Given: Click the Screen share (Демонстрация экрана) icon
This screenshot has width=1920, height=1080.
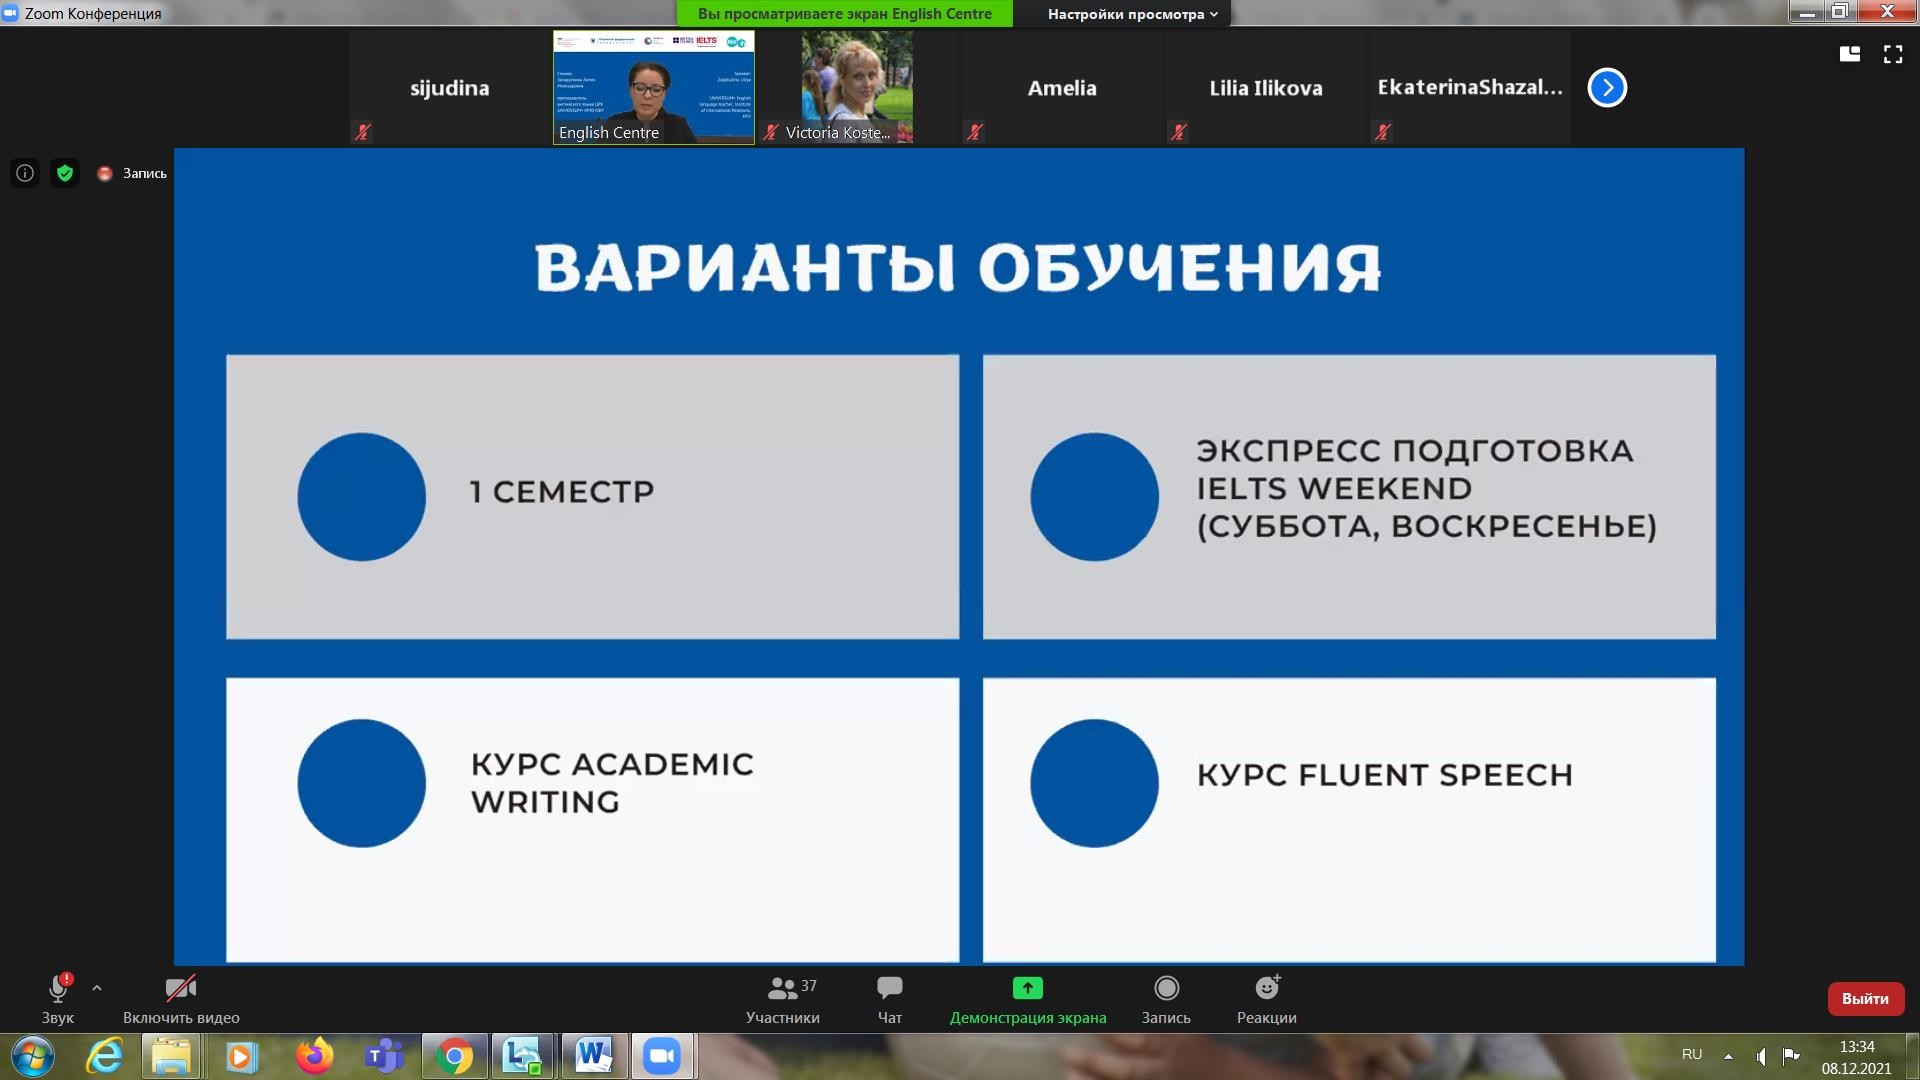Looking at the screenshot, I should click(x=1027, y=989).
